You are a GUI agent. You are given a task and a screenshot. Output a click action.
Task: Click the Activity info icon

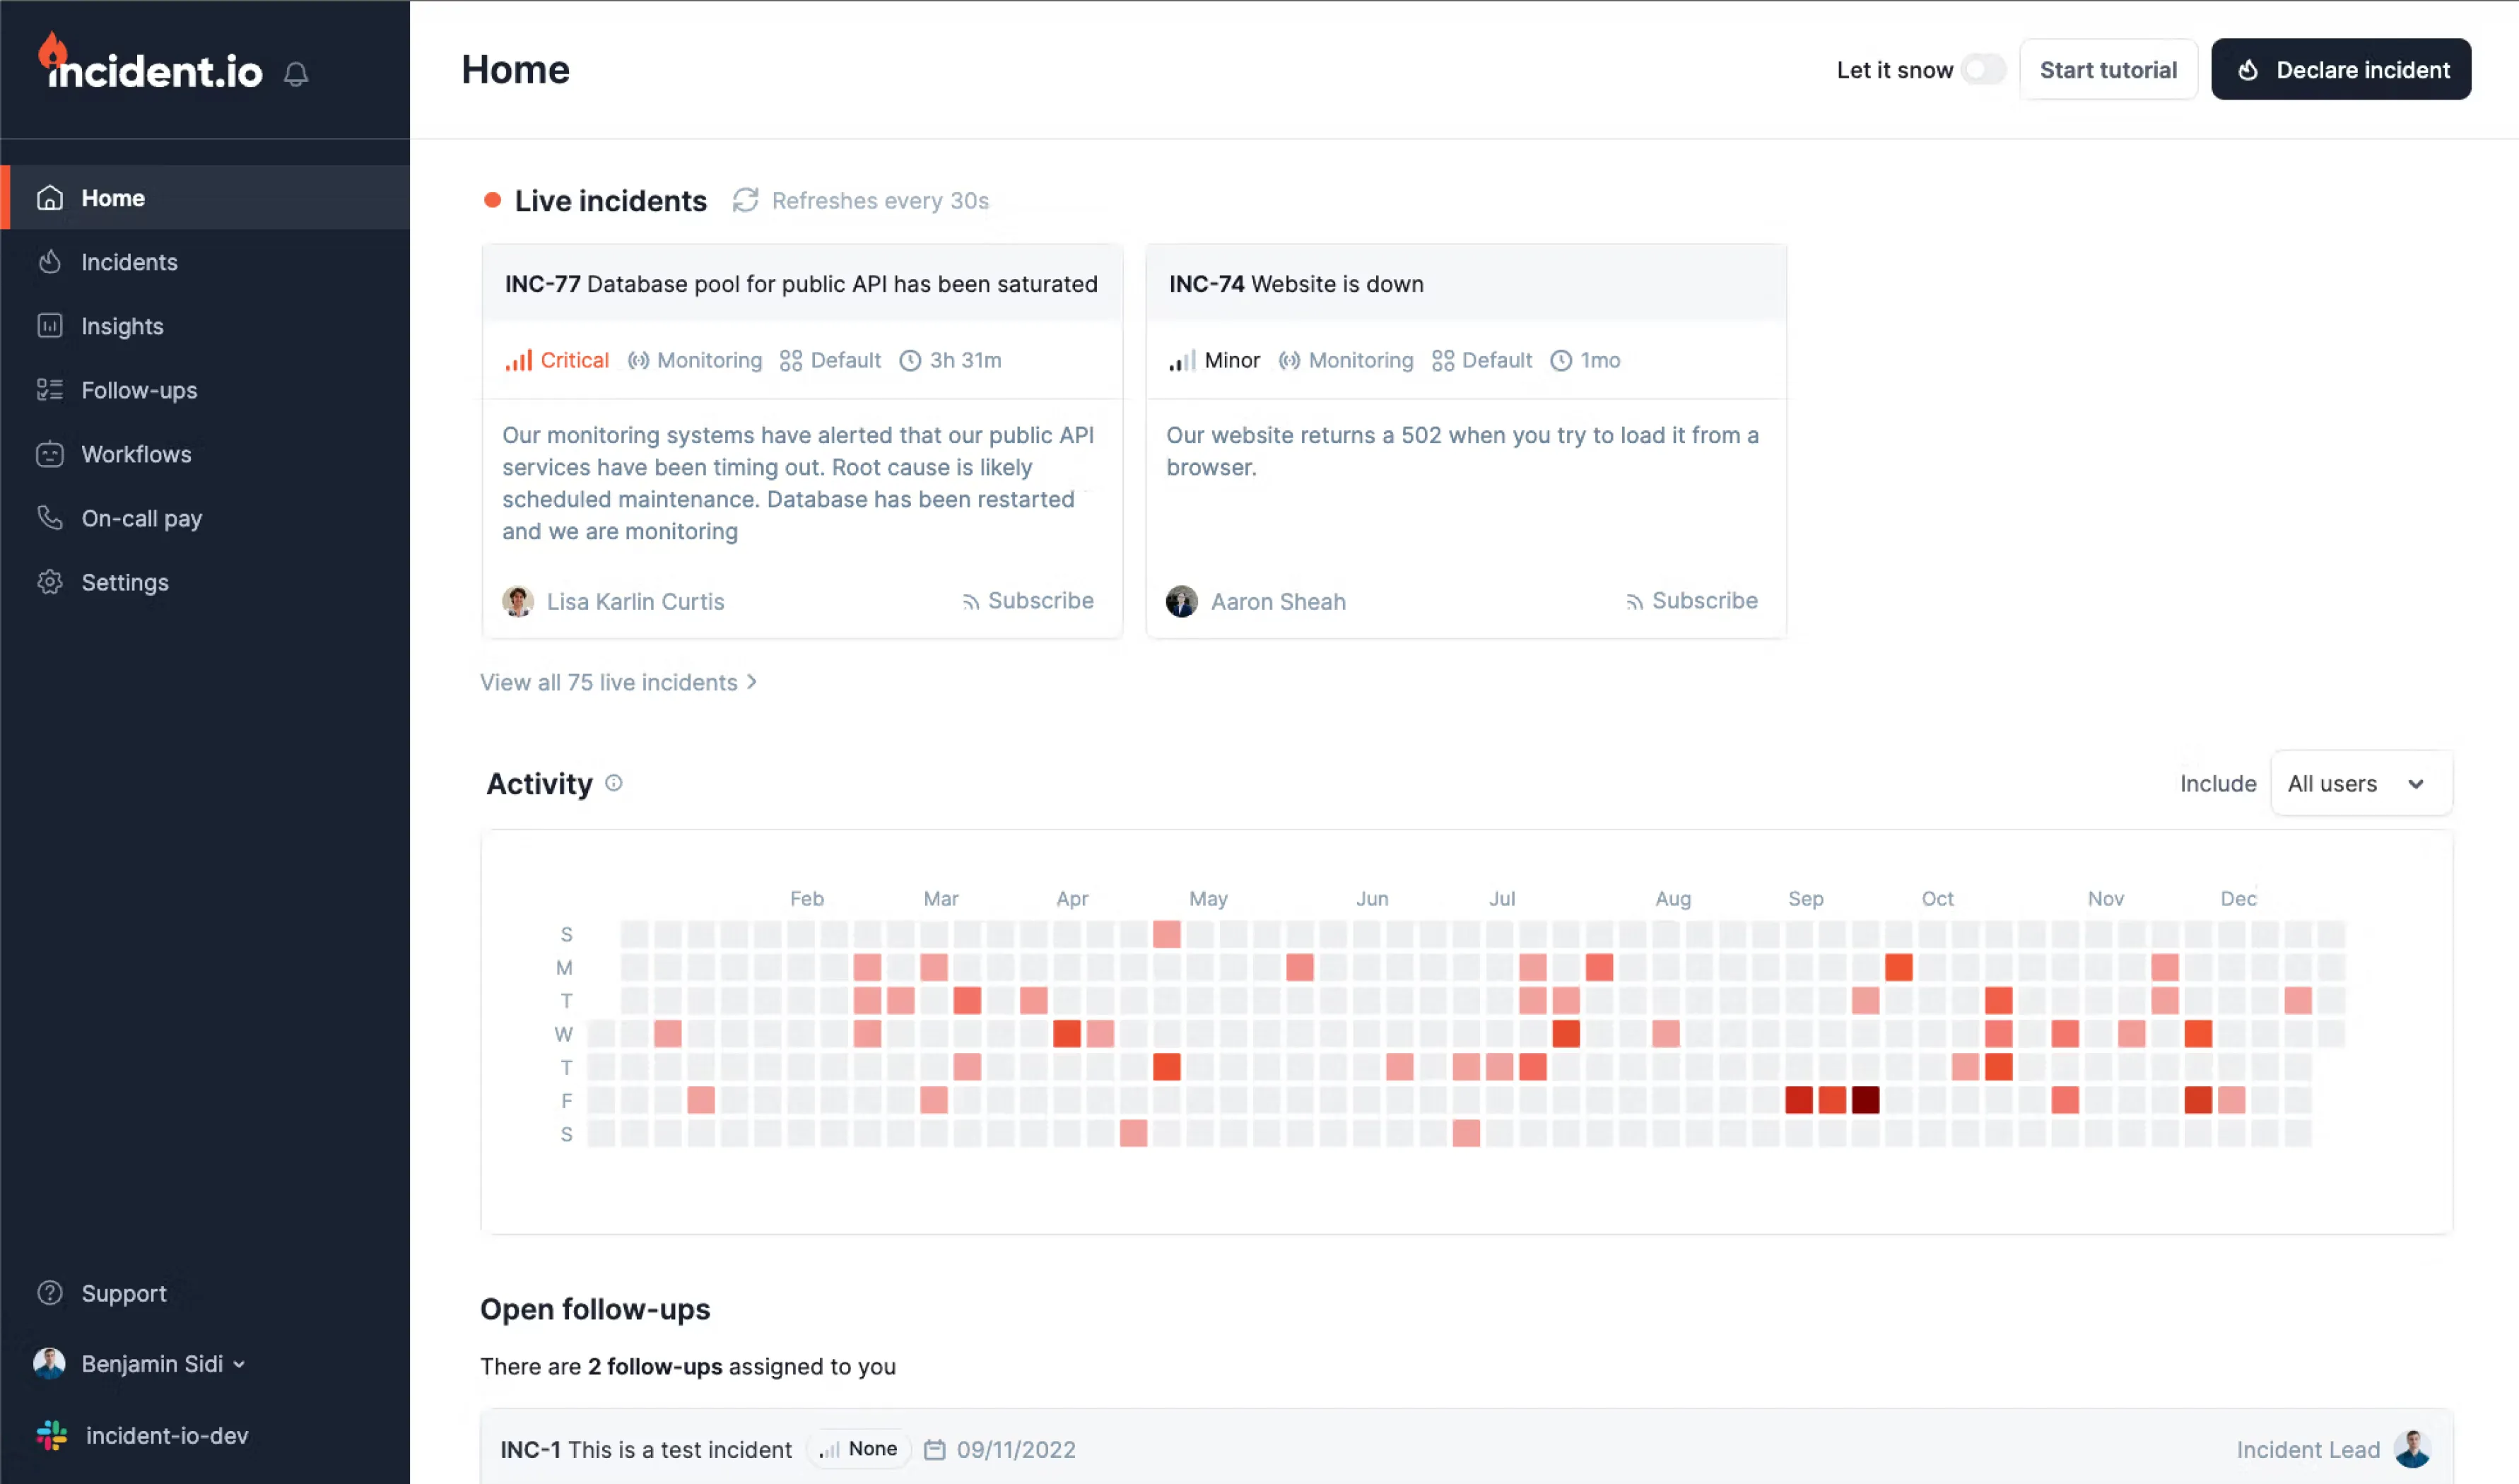(x=614, y=783)
